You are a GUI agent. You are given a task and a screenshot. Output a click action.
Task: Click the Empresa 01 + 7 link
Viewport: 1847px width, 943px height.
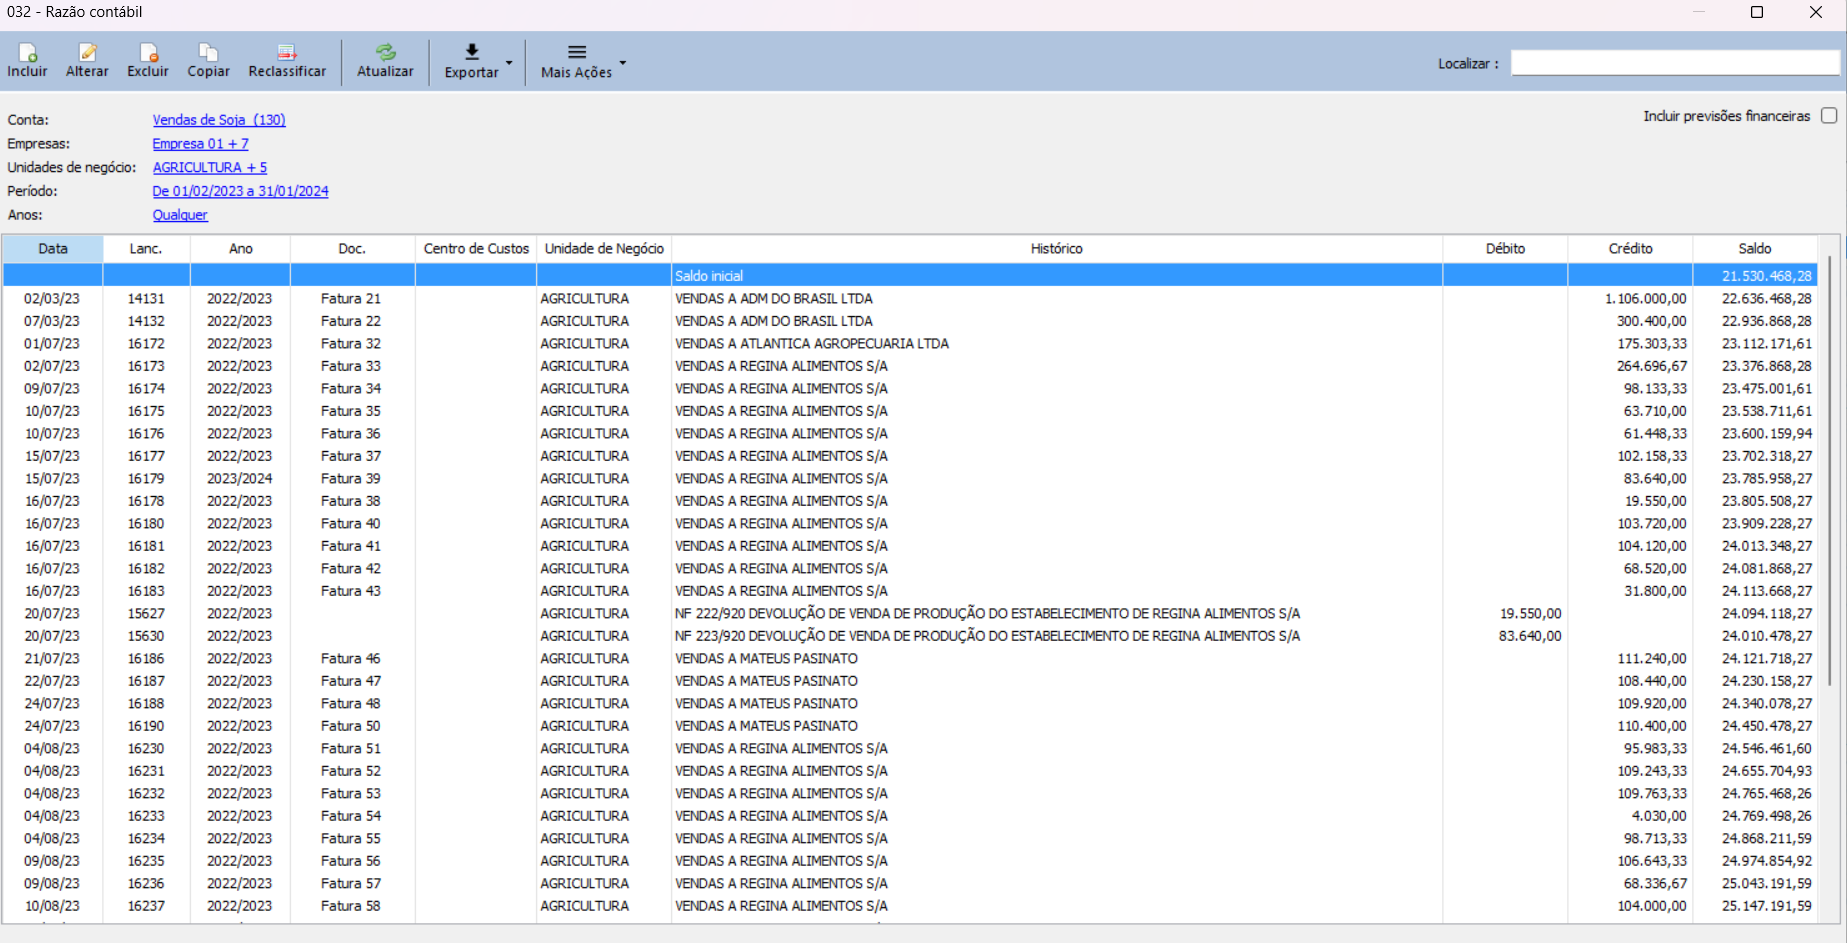(x=200, y=144)
